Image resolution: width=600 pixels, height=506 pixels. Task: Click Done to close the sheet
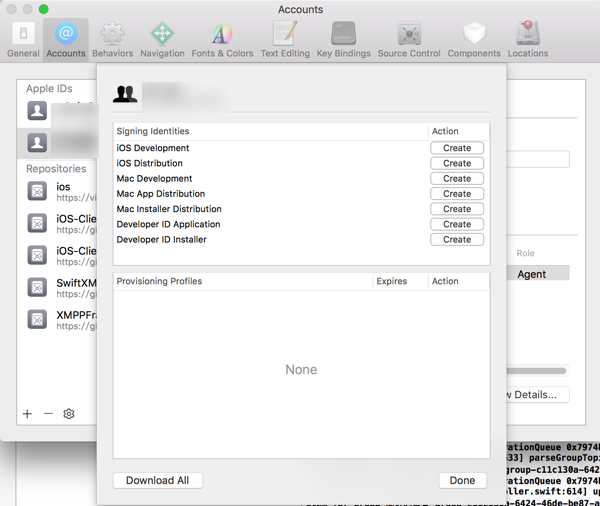[x=462, y=480]
